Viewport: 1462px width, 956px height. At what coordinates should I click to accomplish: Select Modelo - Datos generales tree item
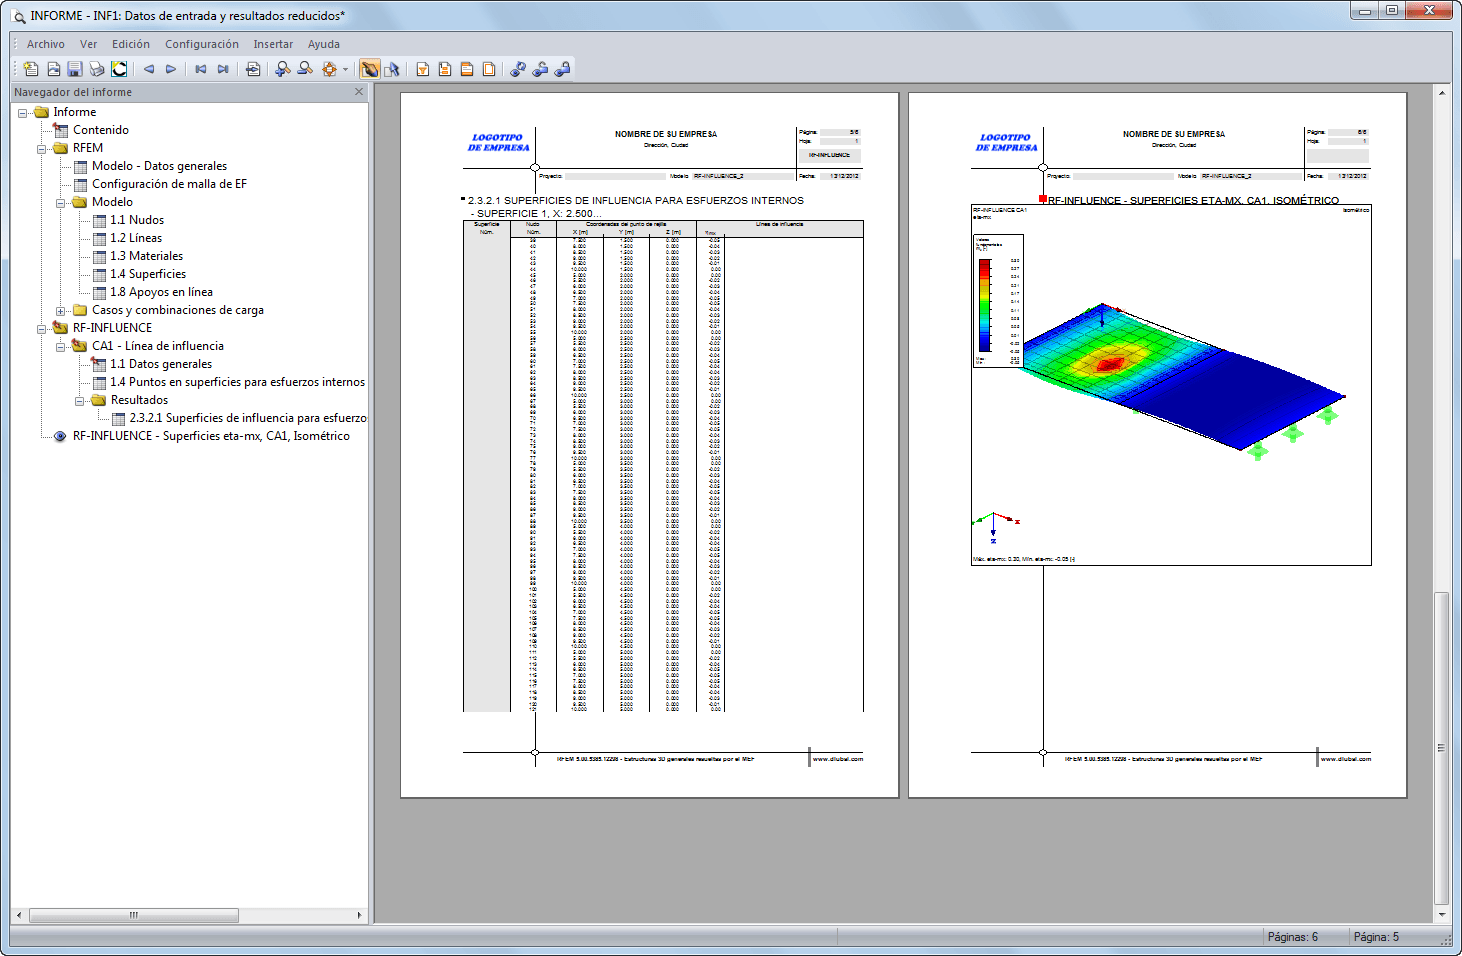click(x=159, y=166)
